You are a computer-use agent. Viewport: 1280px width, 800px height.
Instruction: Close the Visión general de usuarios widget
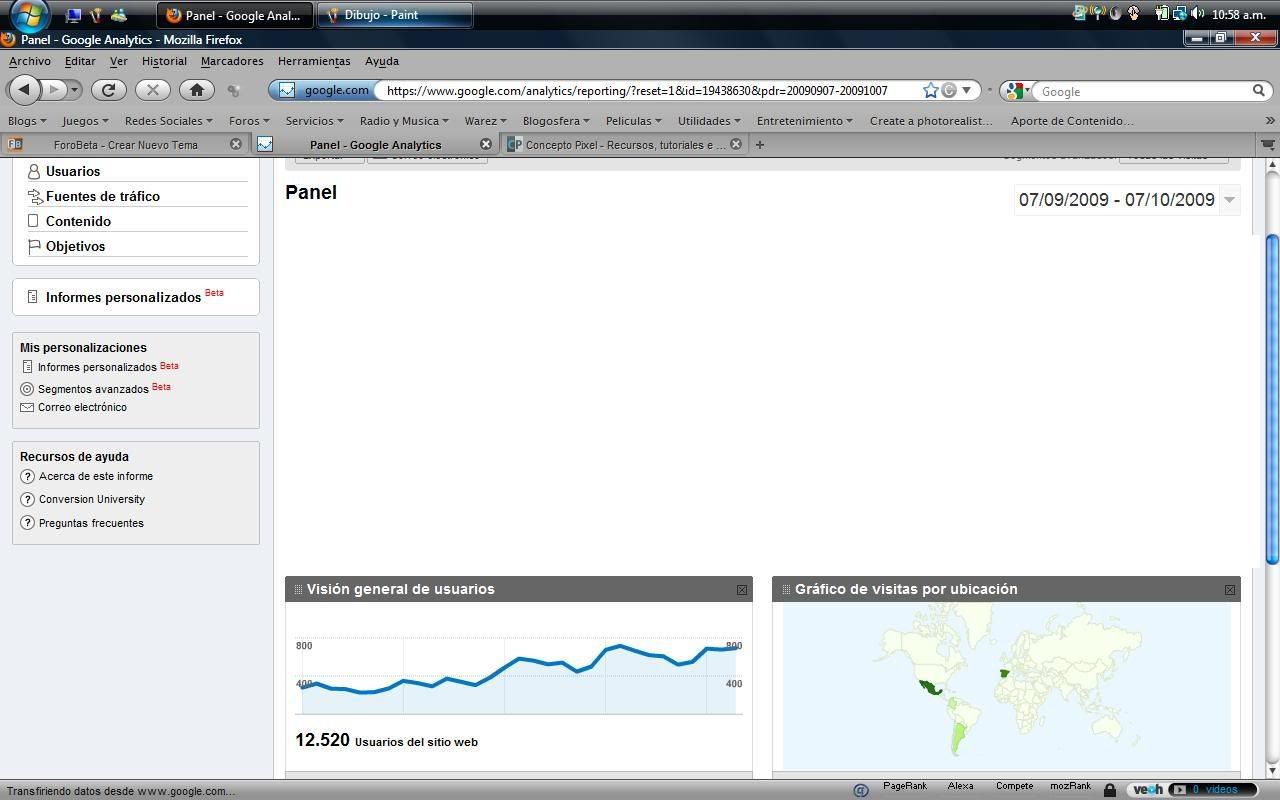tap(742, 590)
